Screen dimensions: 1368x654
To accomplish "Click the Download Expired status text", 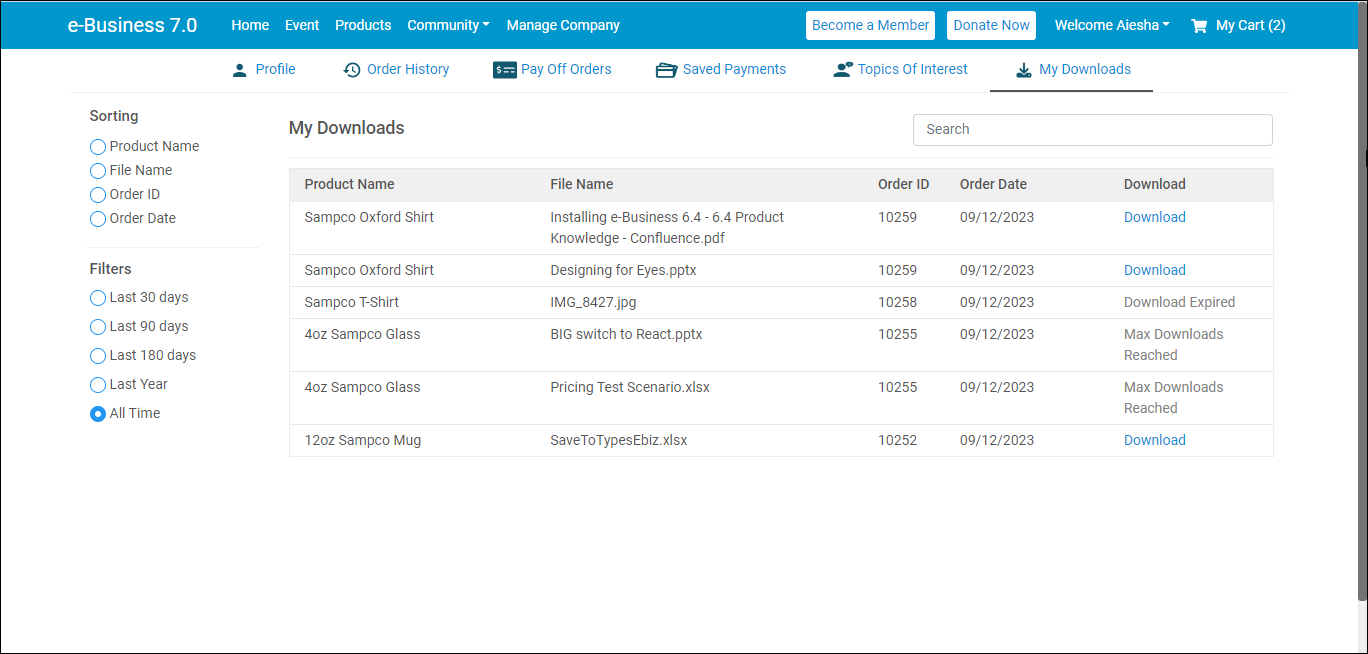I will point(1180,302).
